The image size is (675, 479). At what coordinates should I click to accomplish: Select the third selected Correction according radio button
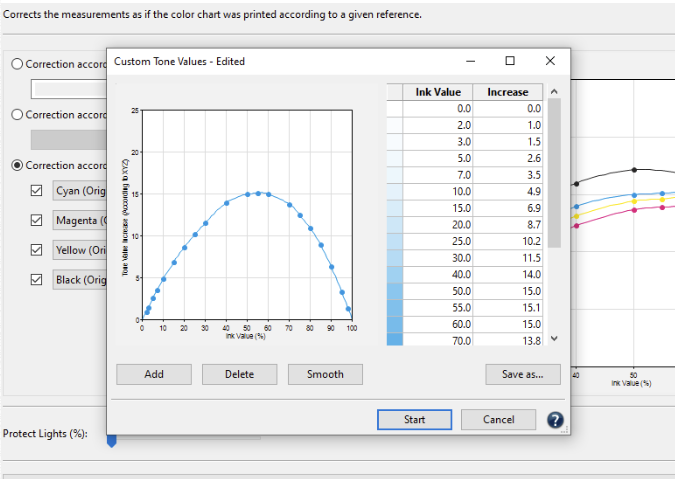(17, 165)
